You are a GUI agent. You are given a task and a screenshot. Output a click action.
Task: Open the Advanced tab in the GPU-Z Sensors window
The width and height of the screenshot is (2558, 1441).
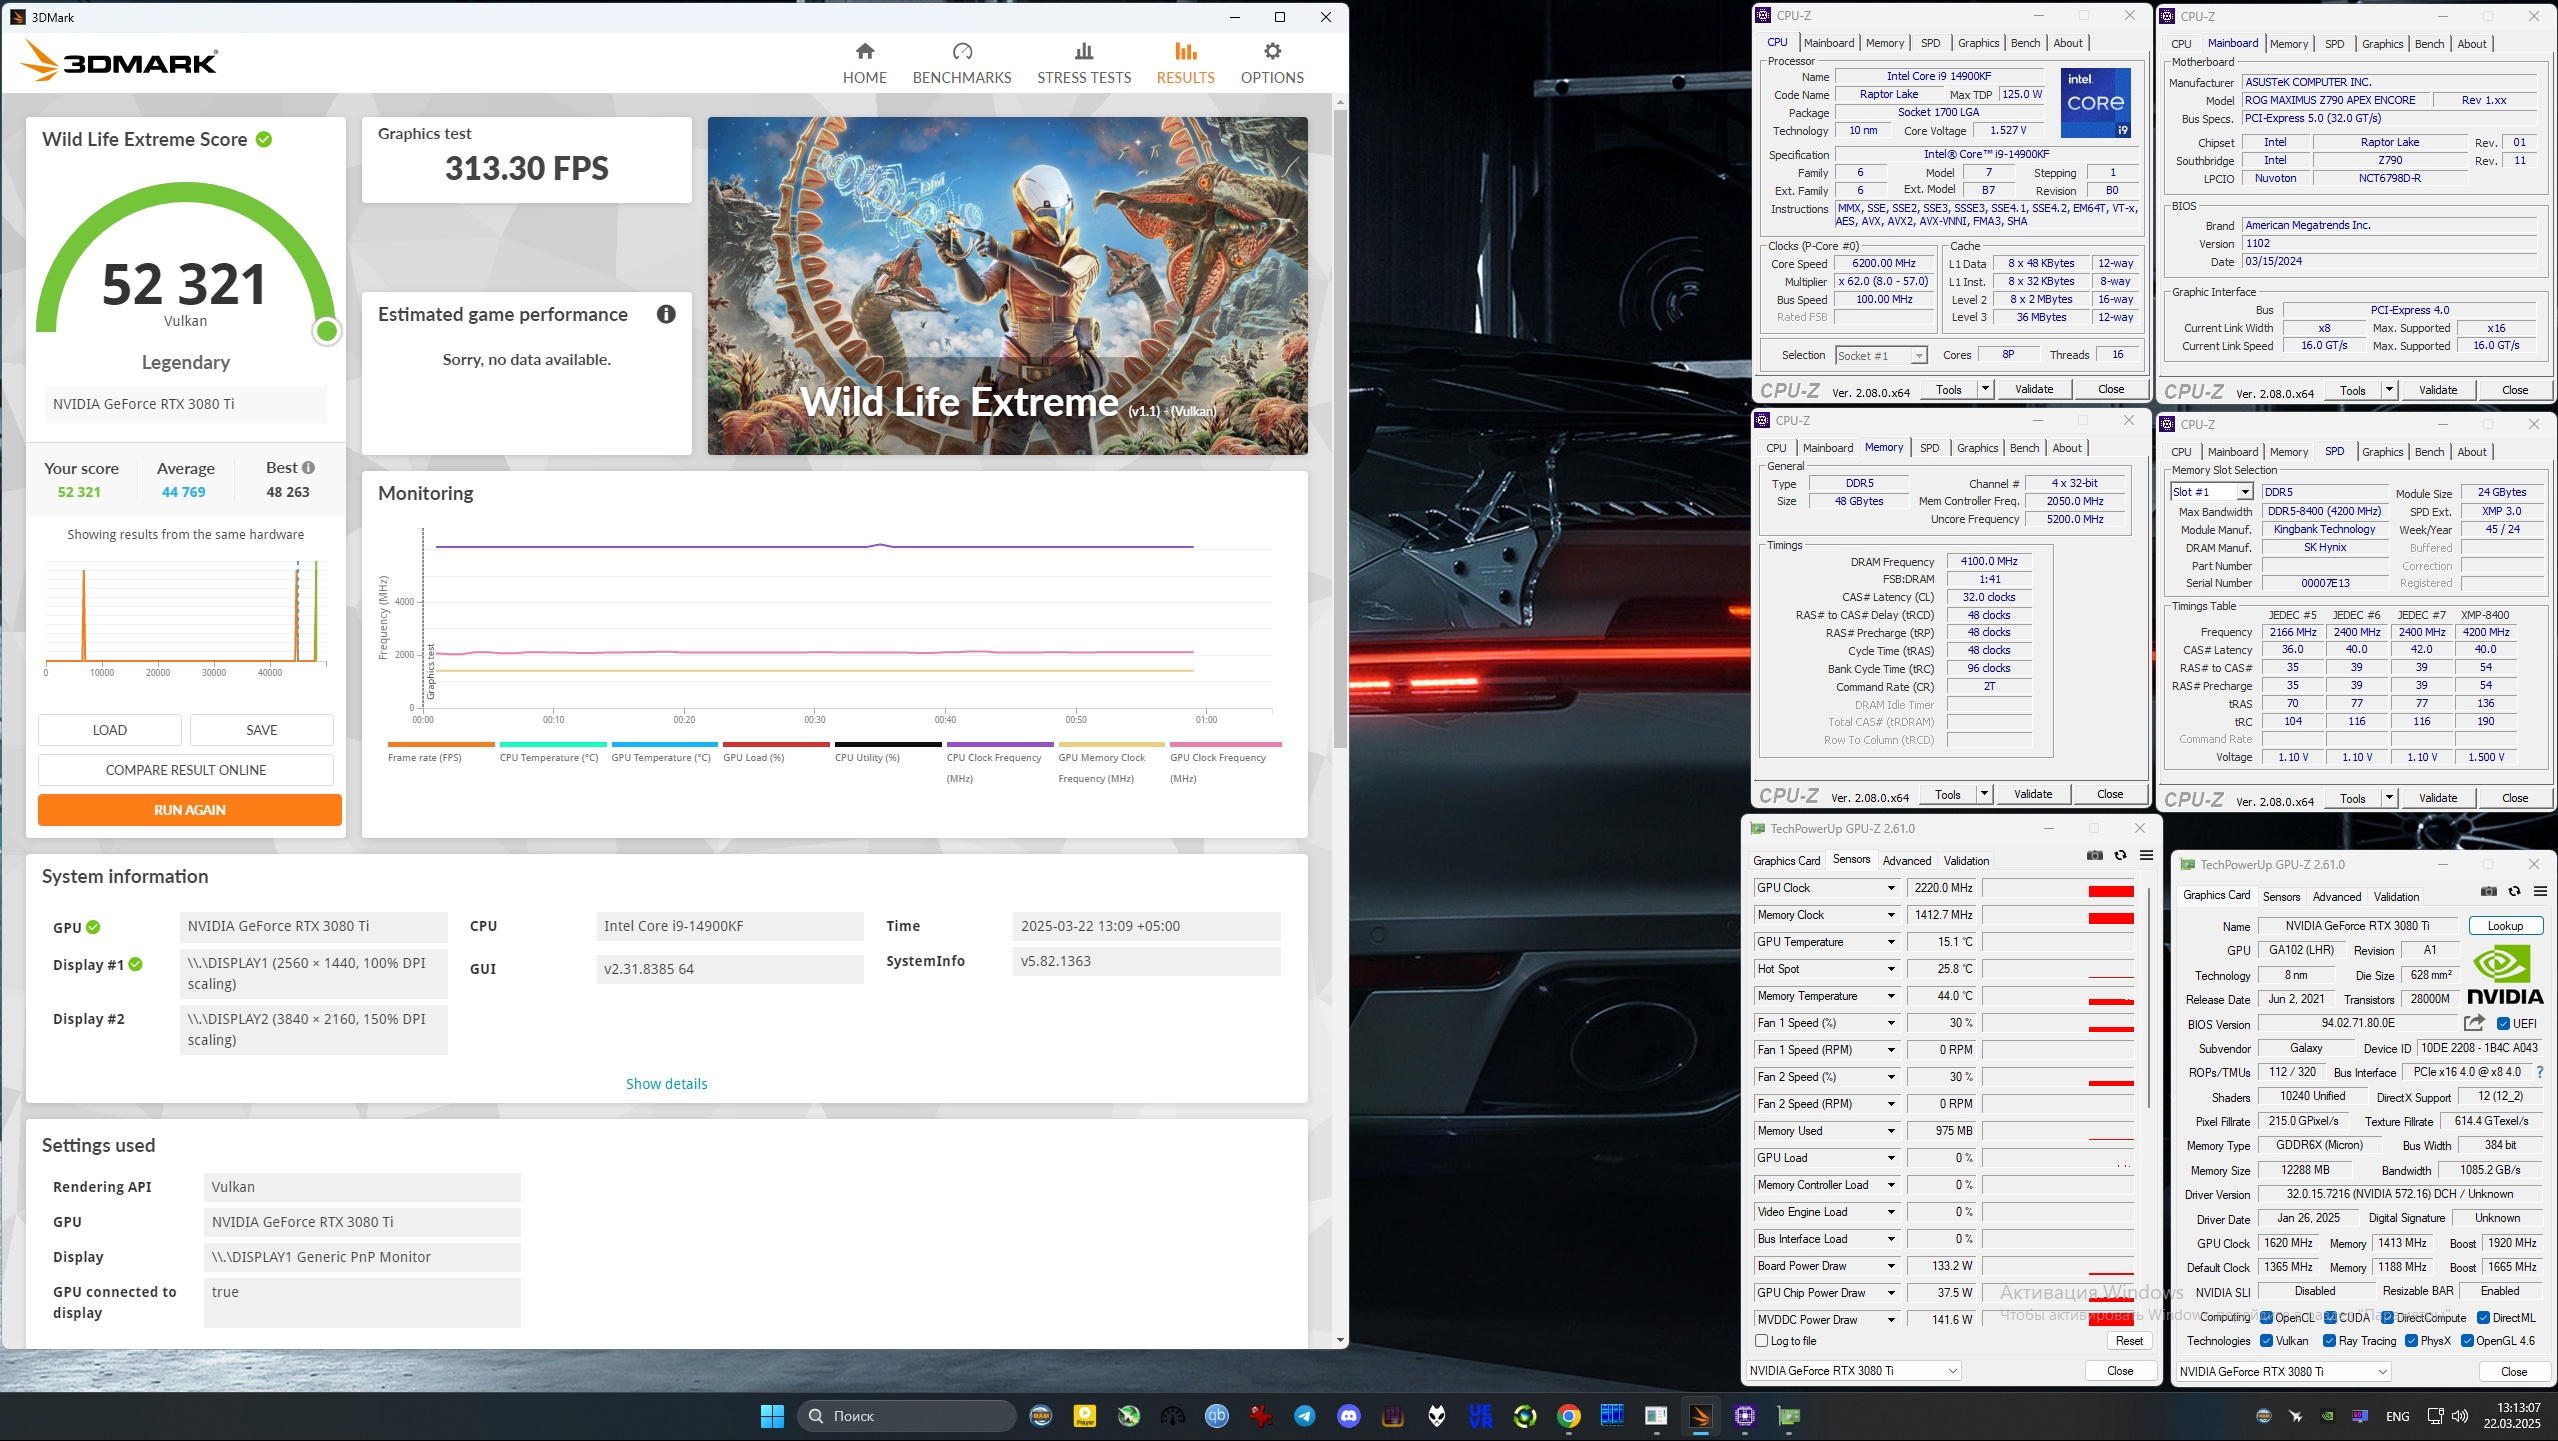coord(1906,861)
